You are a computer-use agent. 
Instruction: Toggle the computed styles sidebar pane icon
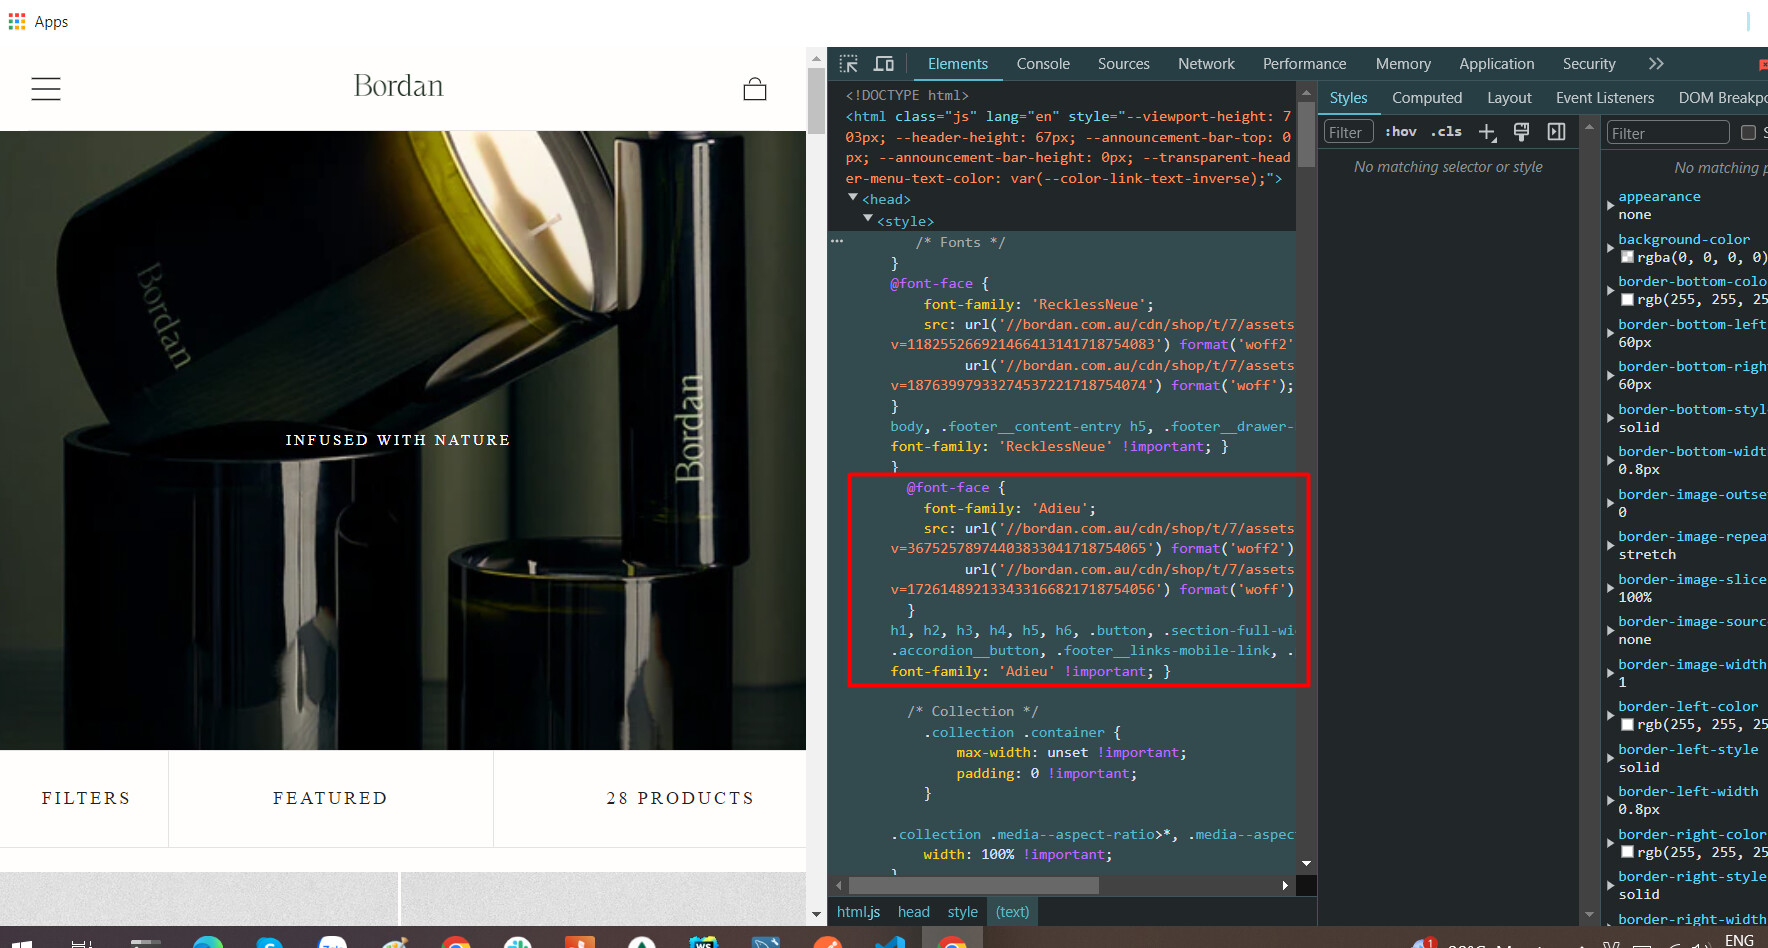(1556, 132)
